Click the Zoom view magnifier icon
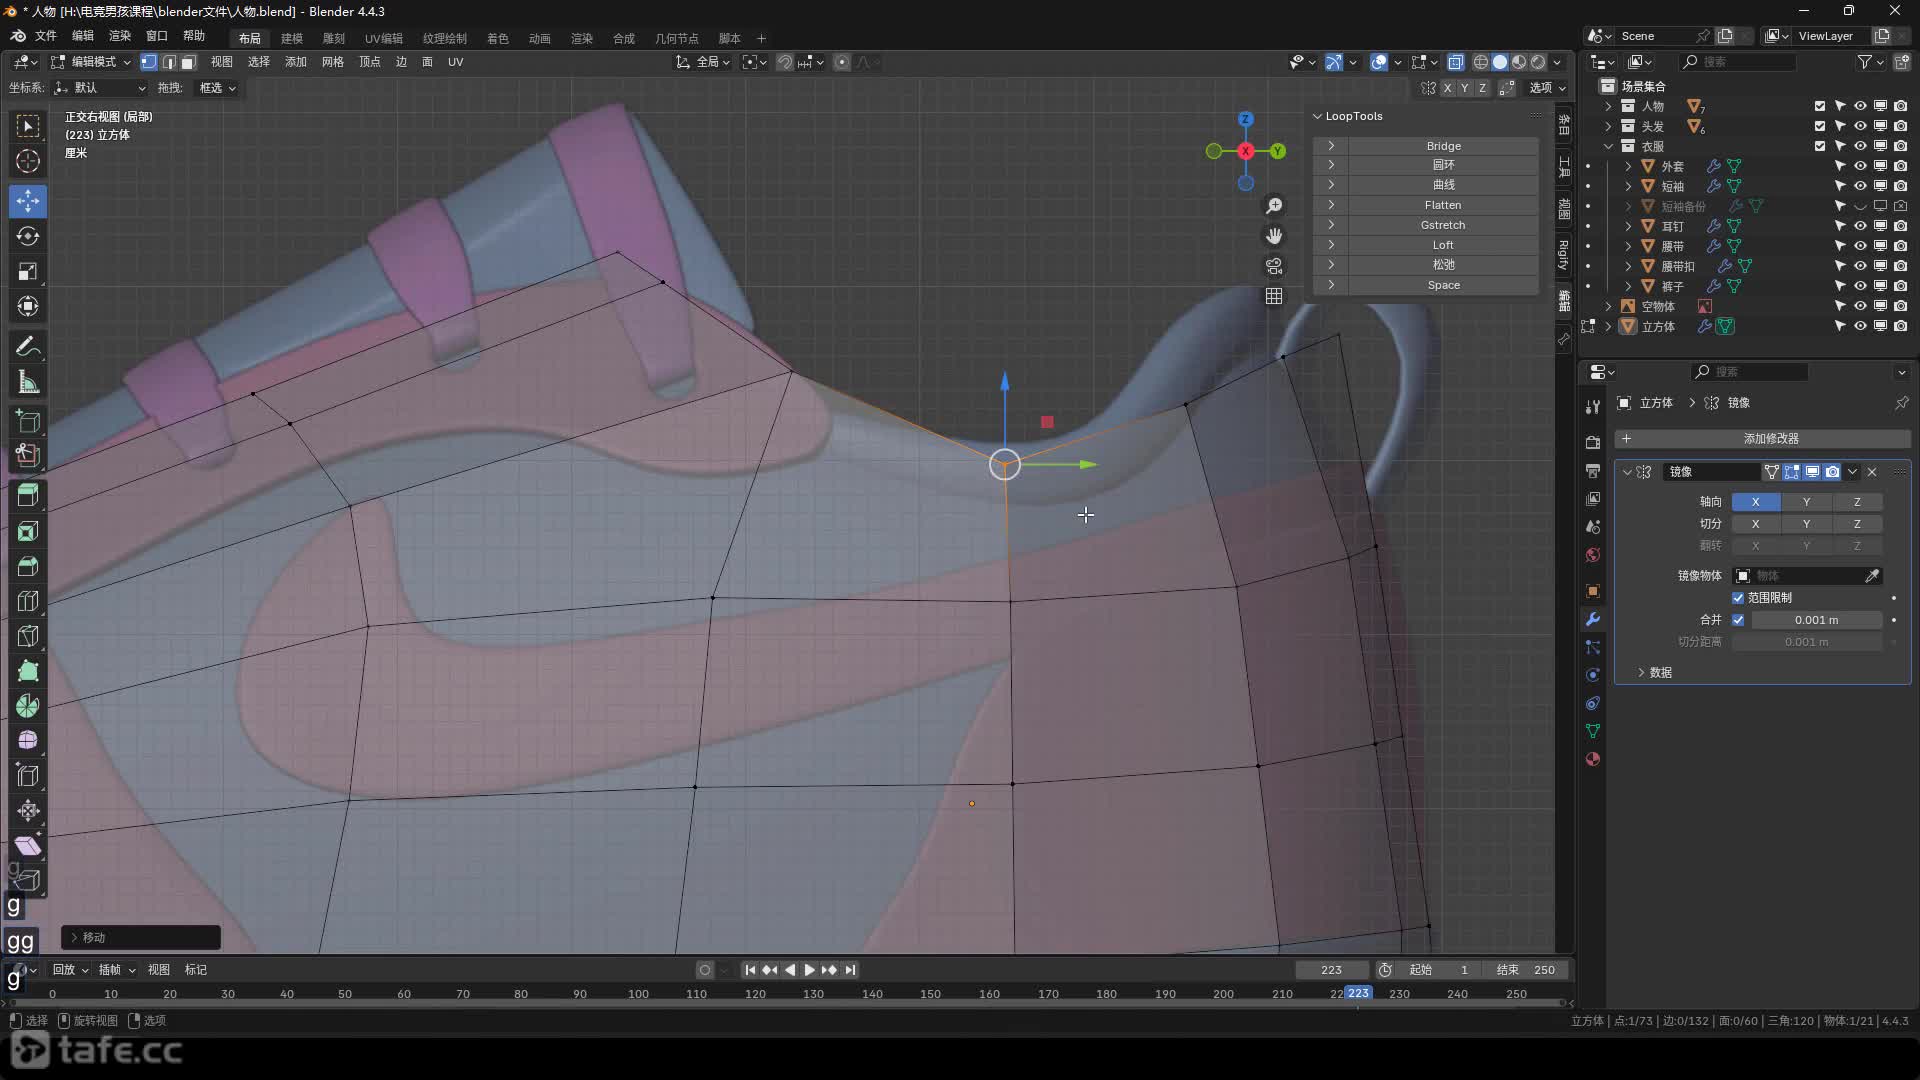 1274,206
